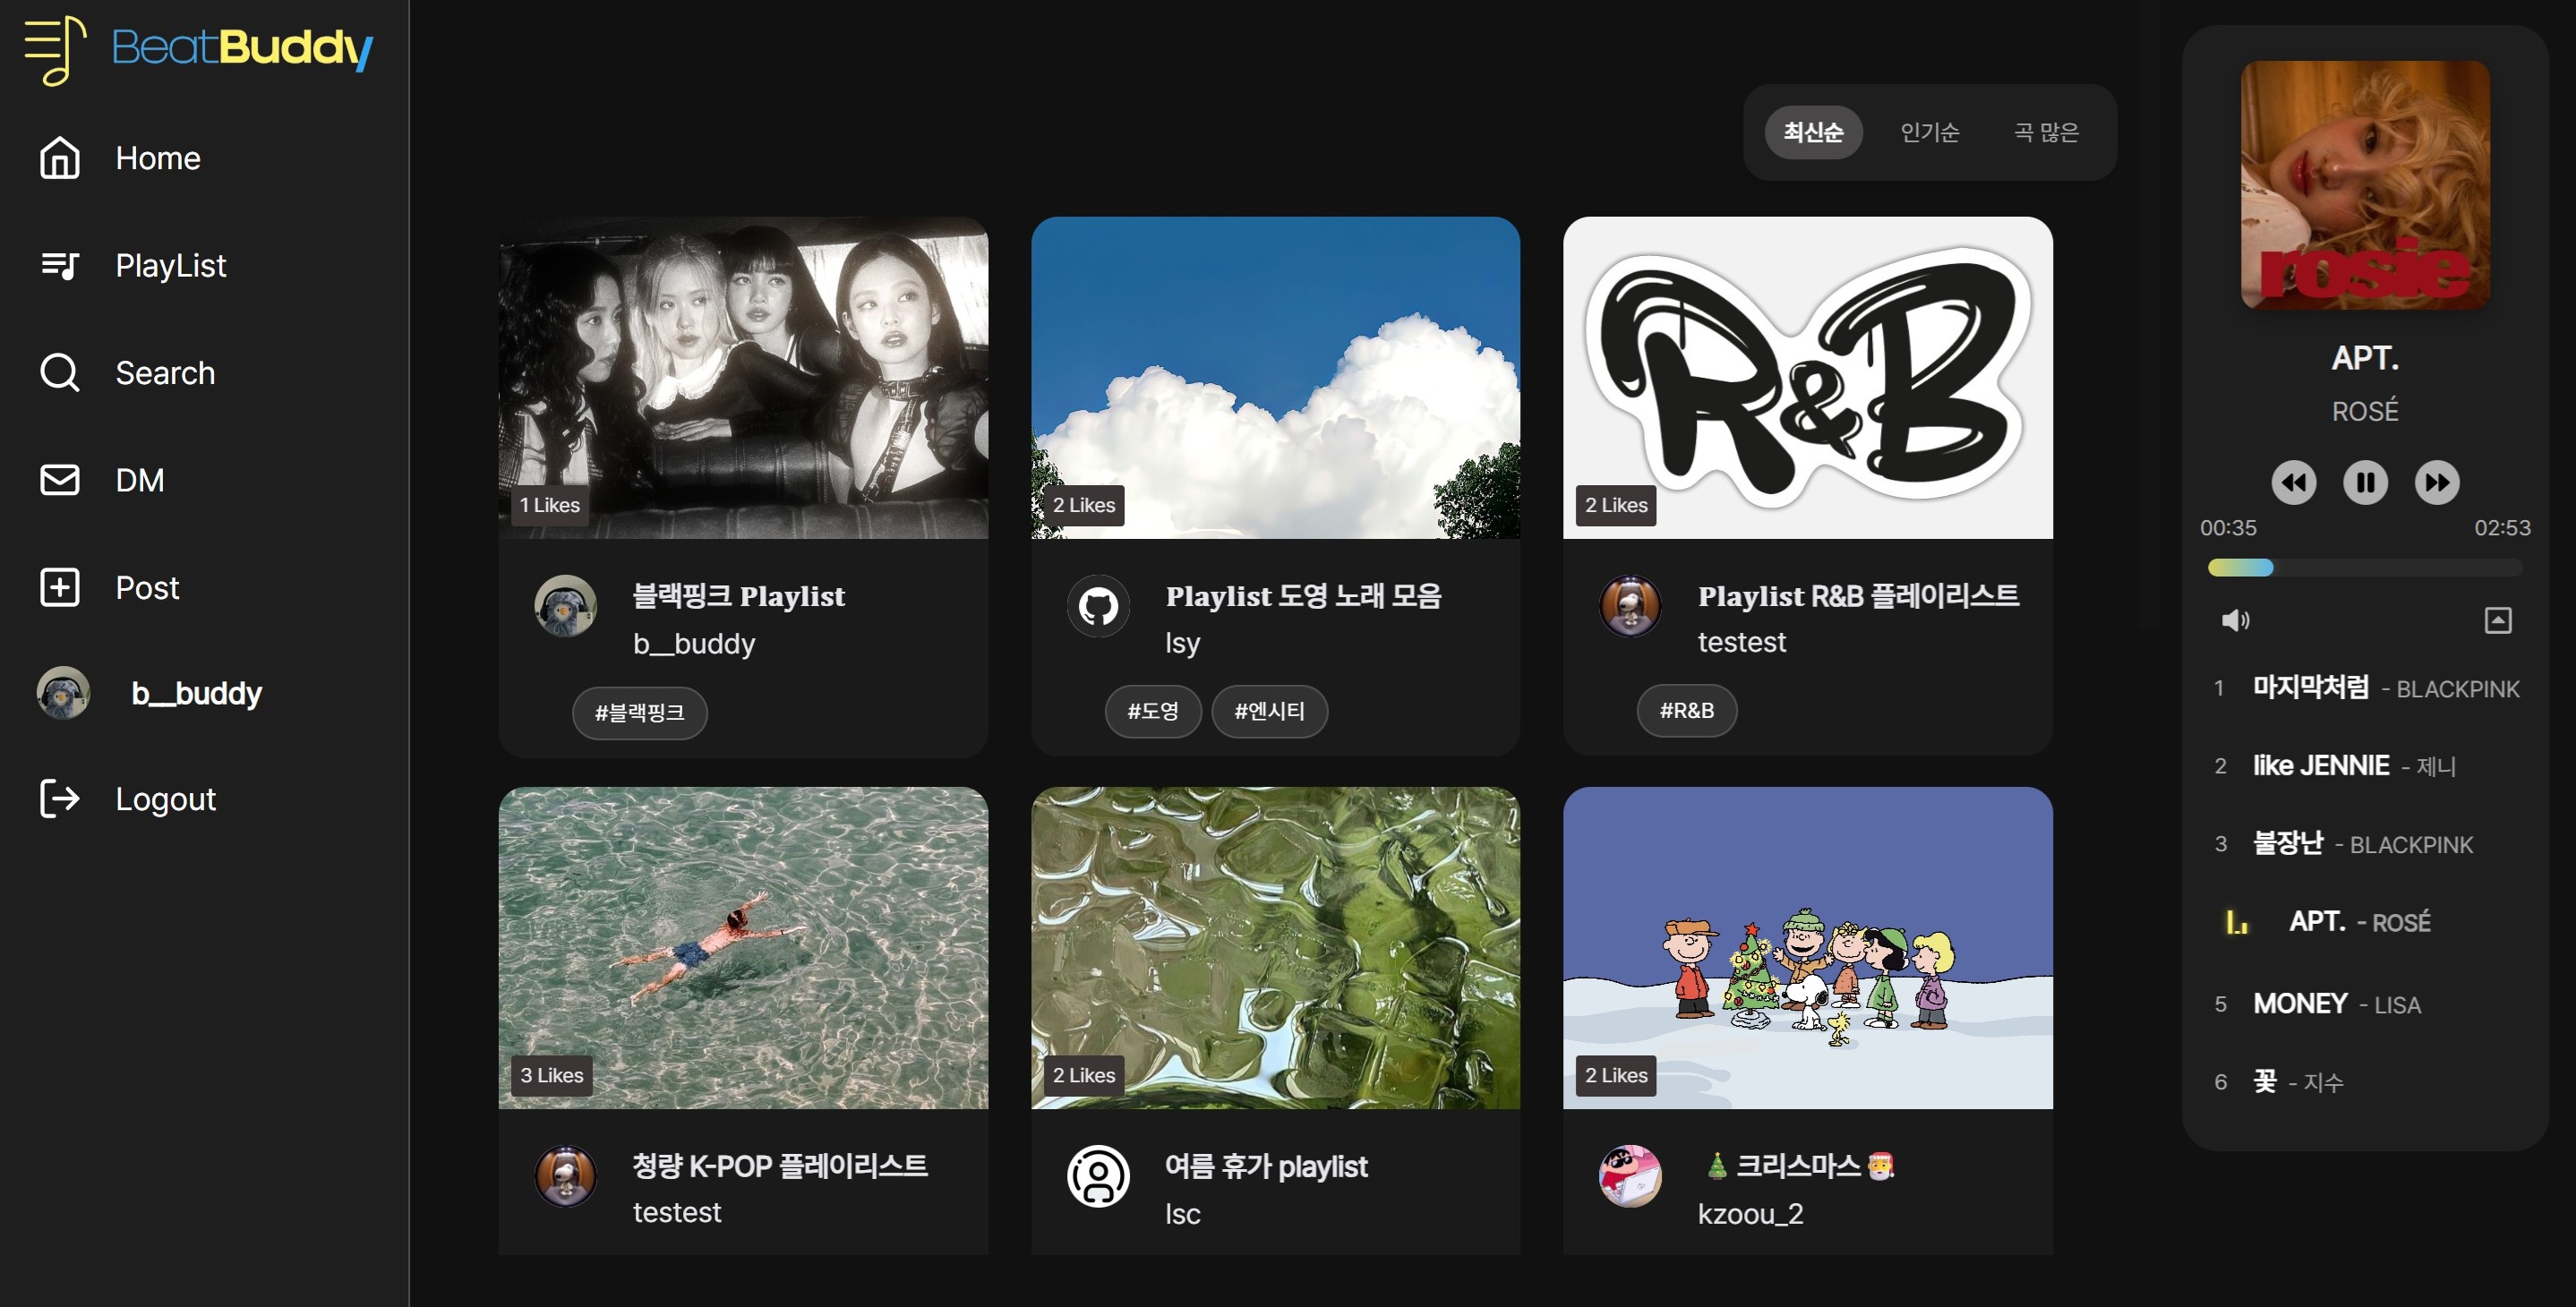The width and height of the screenshot is (2576, 1307).
Task: Click the song progress bar
Action: [2364, 568]
